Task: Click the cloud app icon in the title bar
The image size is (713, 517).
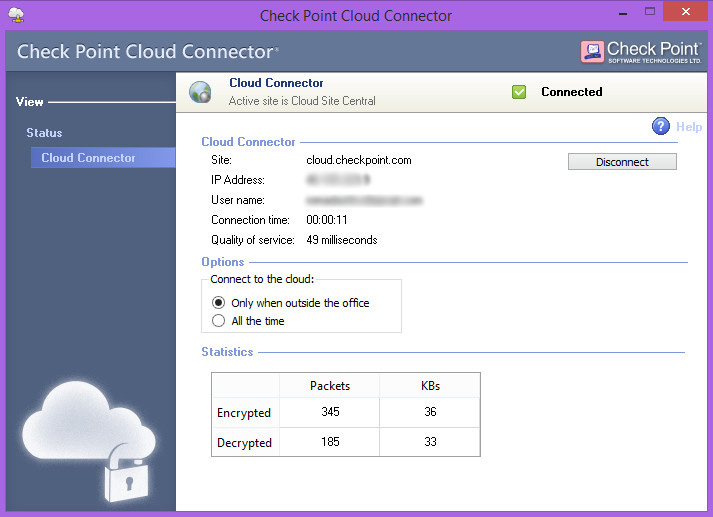Action: pos(16,15)
